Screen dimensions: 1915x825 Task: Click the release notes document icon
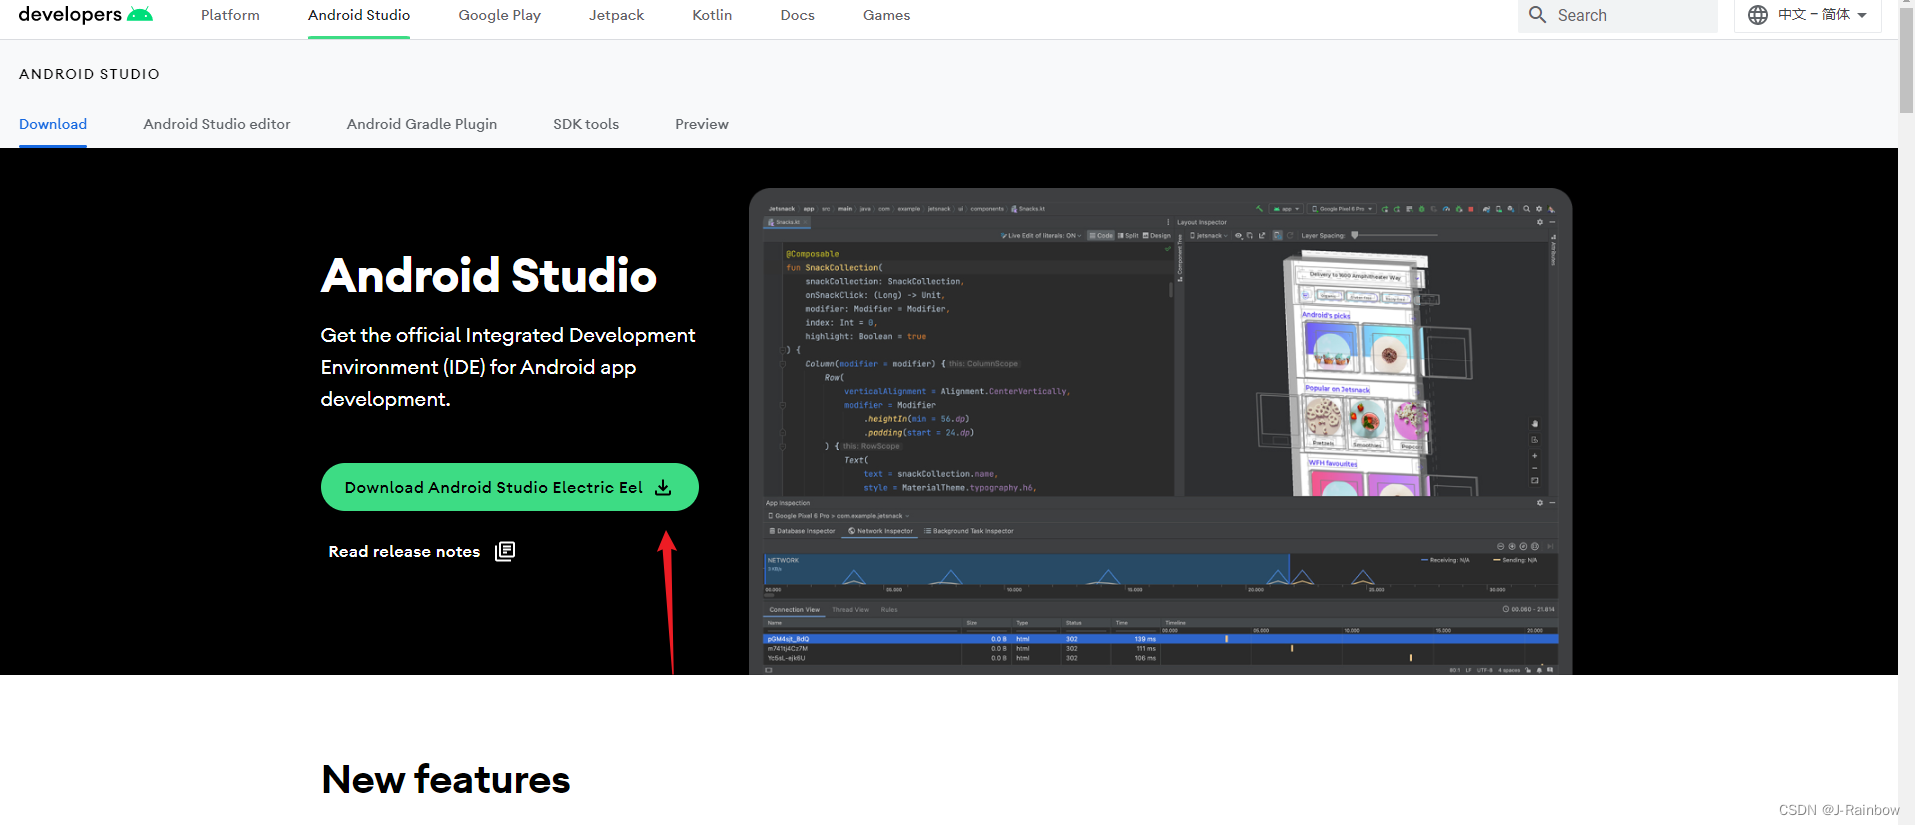coord(505,551)
